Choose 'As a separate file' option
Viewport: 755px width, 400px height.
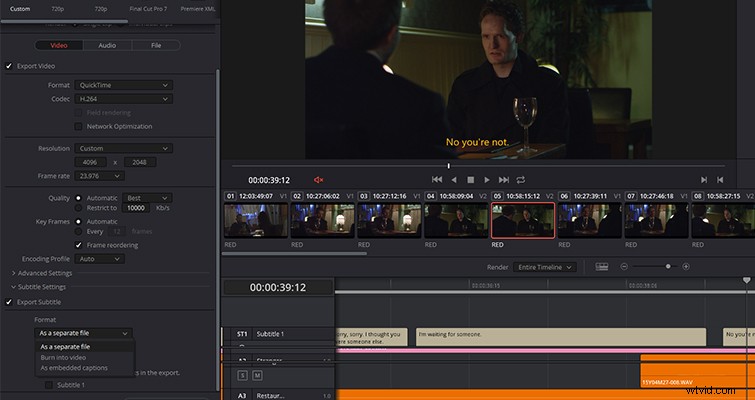point(85,347)
